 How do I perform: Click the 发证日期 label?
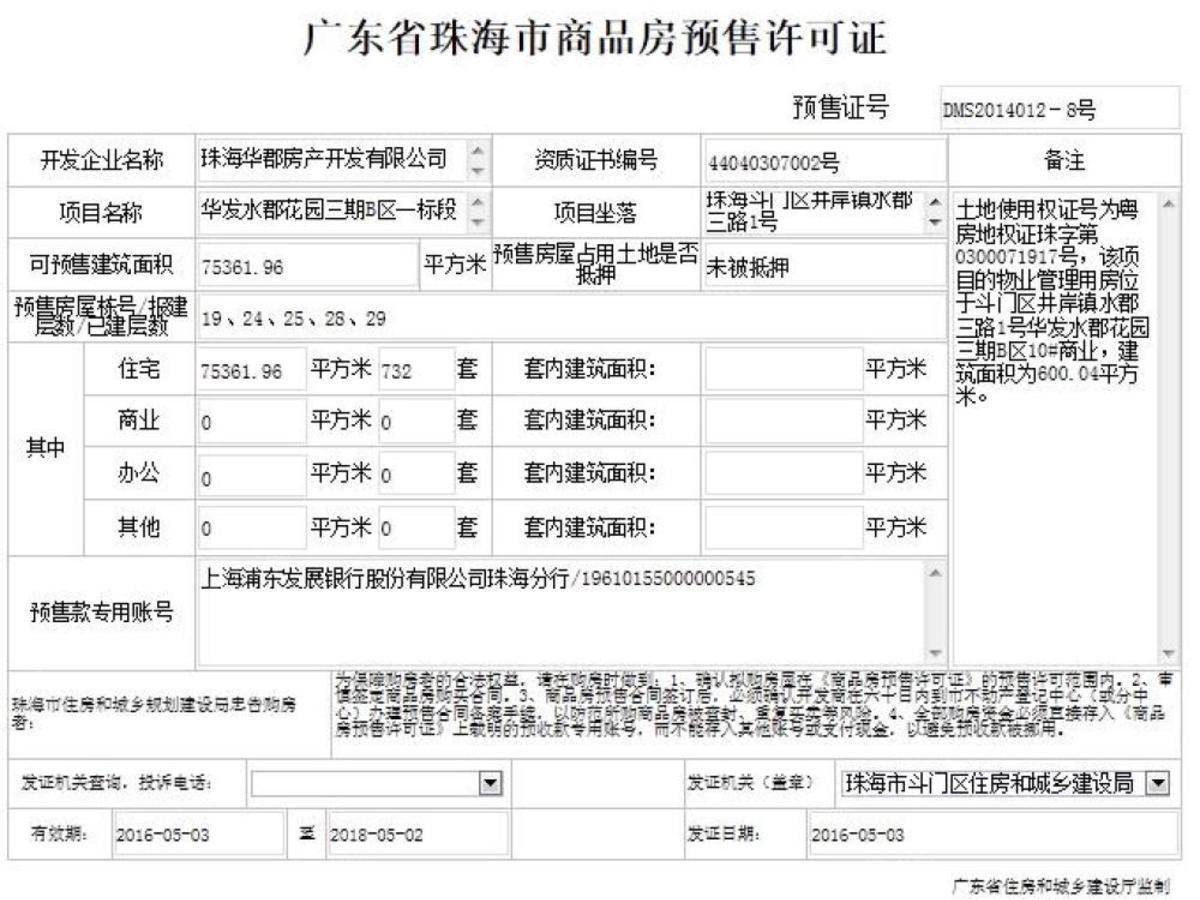click(x=724, y=835)
